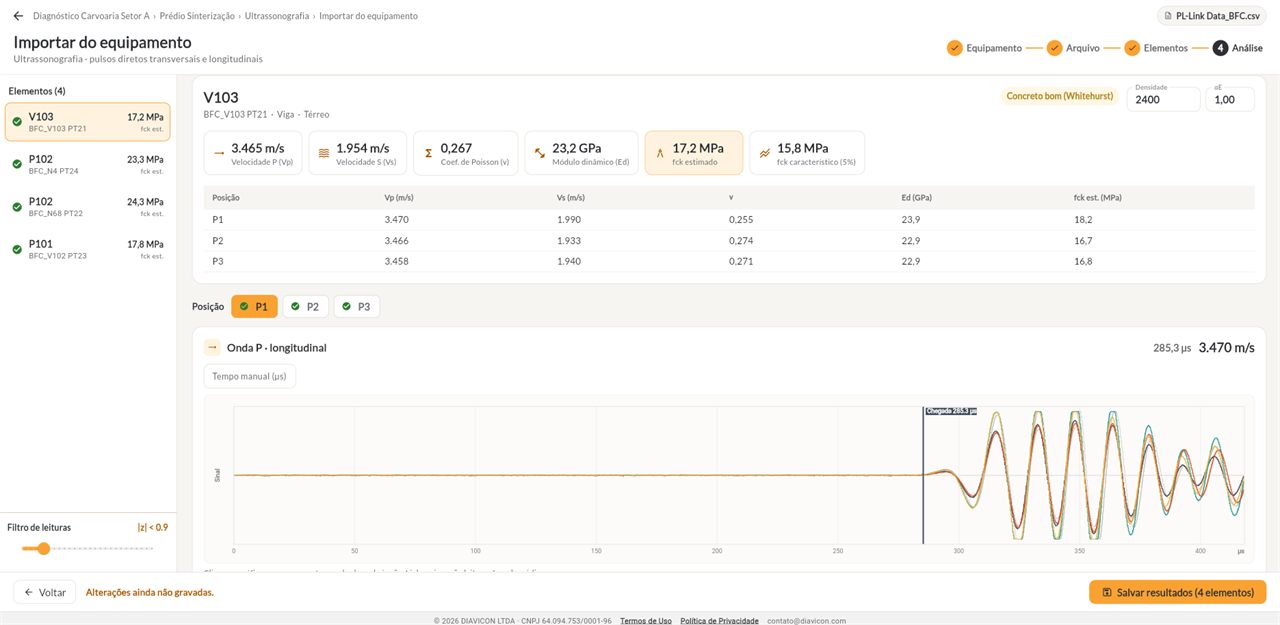
Task: Switch to position P1 tab
Action: click(254, 306)
